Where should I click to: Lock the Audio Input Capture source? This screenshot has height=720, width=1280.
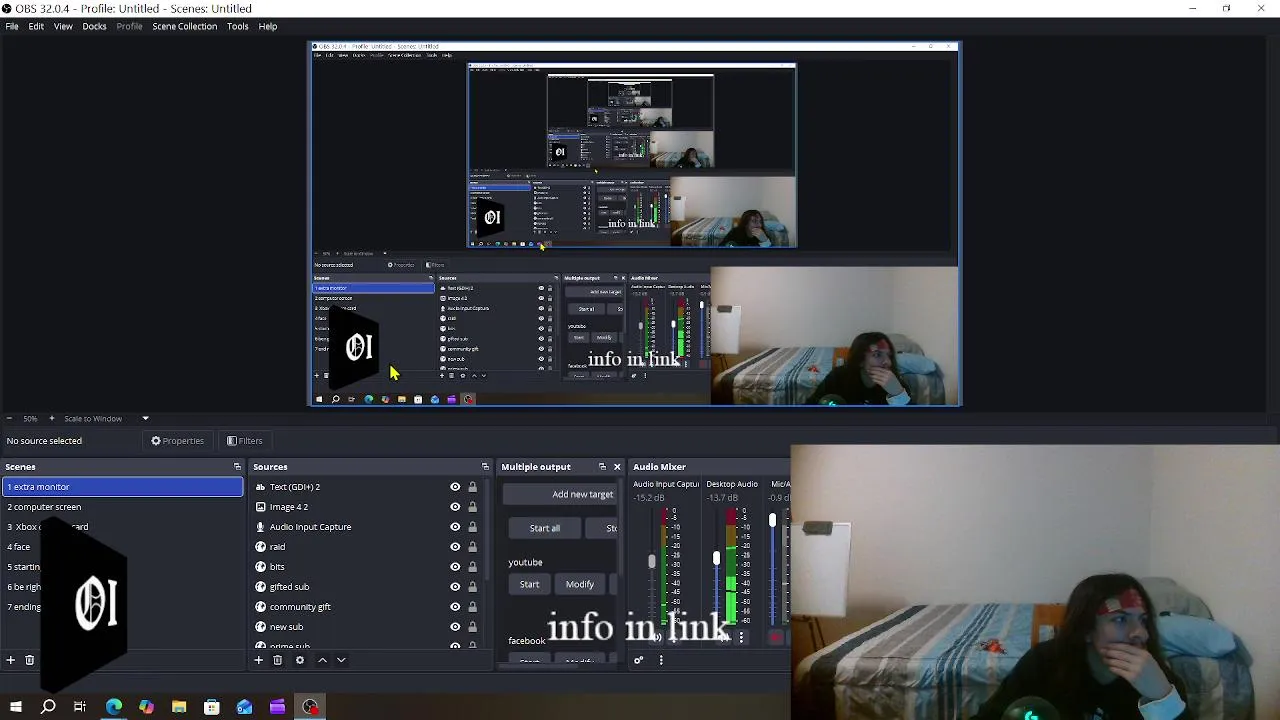click(472, 527)
